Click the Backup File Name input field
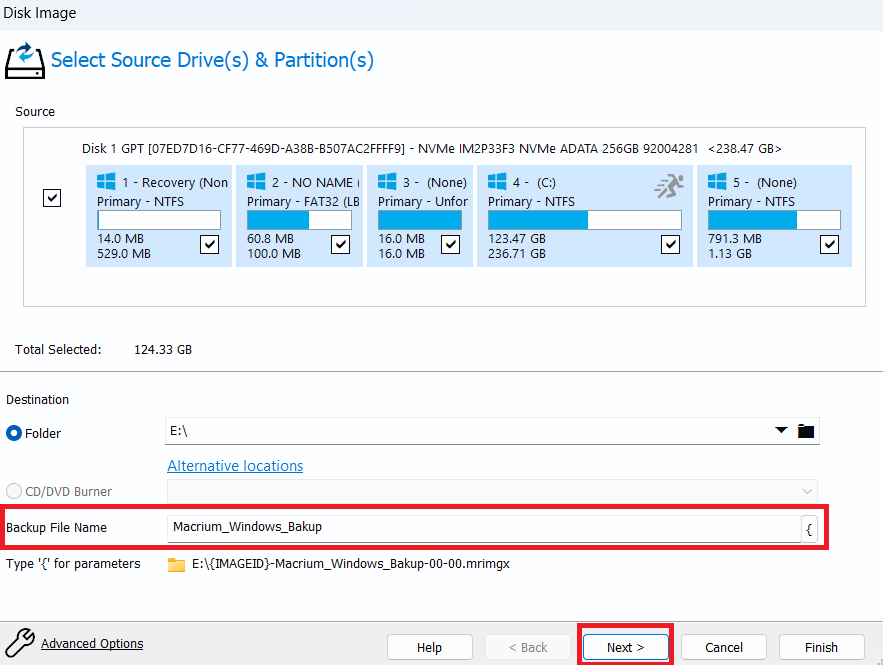This screenshot has height=665, width=883. 484,528
